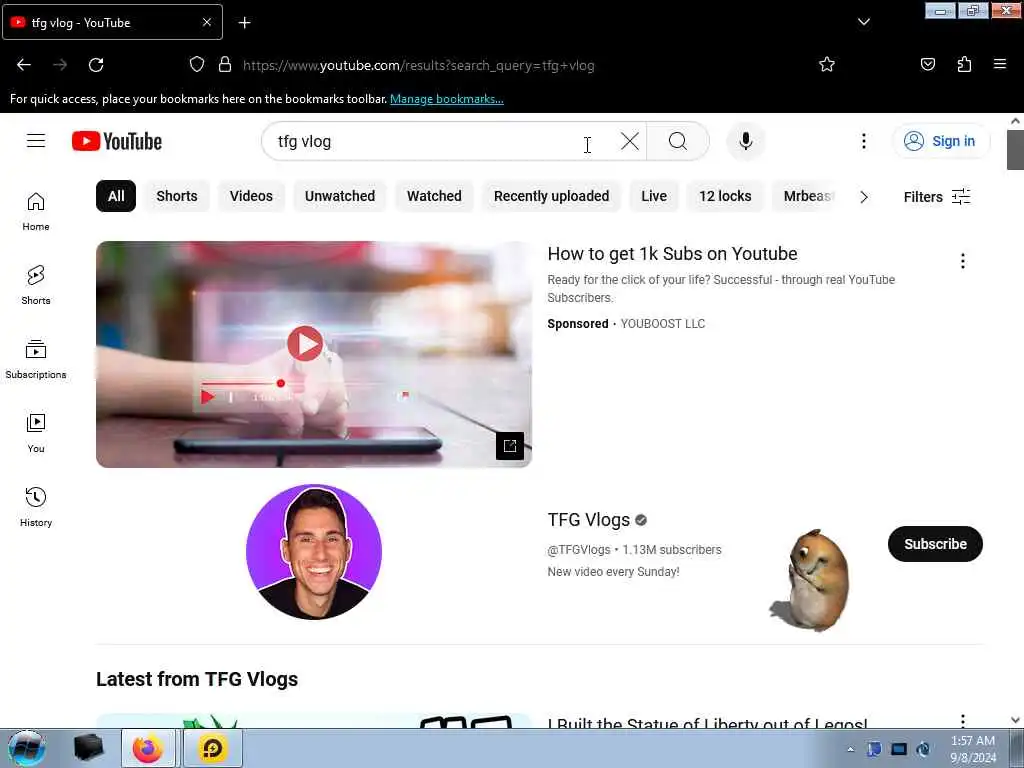Open History in the sidebar
Screen dimensions: 1024x768
click(36, 507)
